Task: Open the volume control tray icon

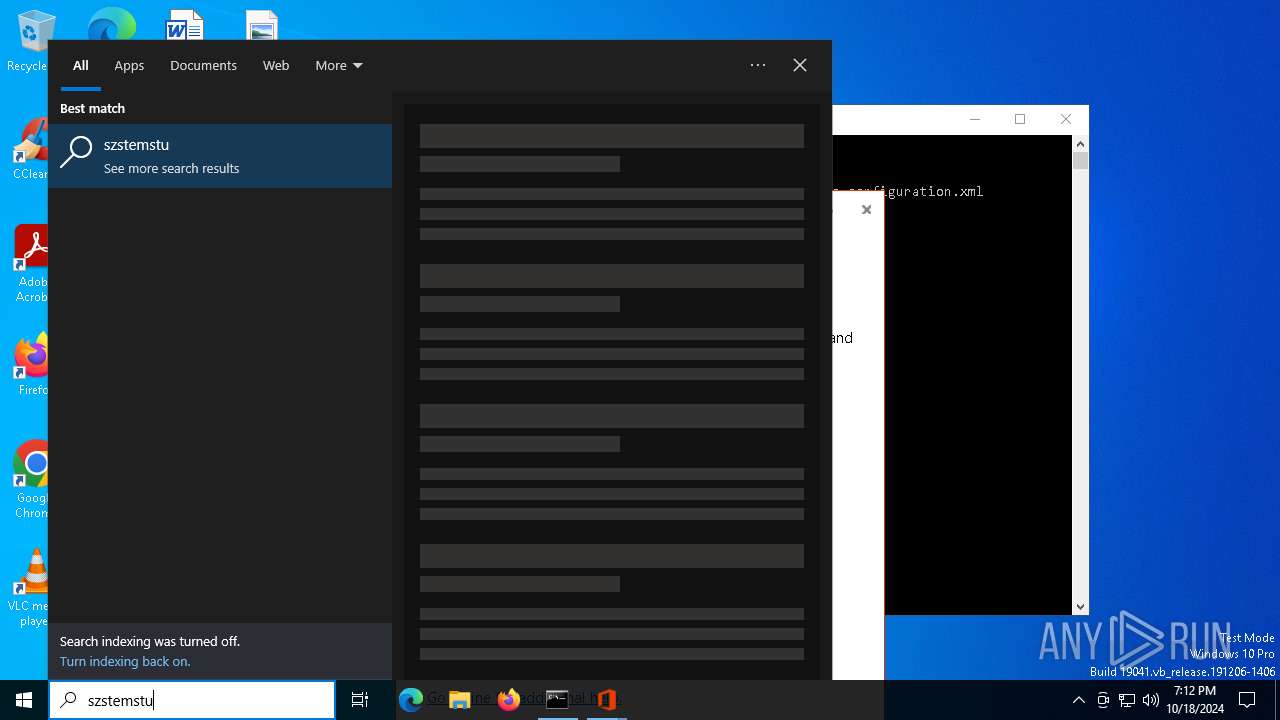Action: coord(1151,700)
